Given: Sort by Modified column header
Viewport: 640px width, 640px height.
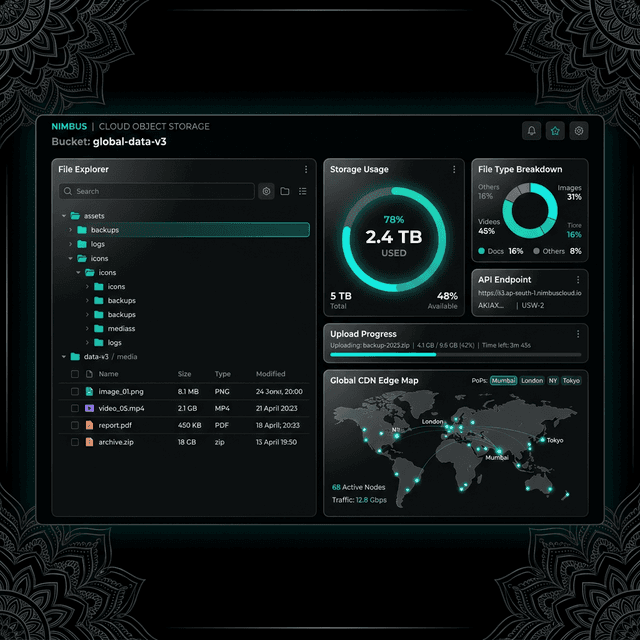Looking at the screenshot, I should 271,374.
